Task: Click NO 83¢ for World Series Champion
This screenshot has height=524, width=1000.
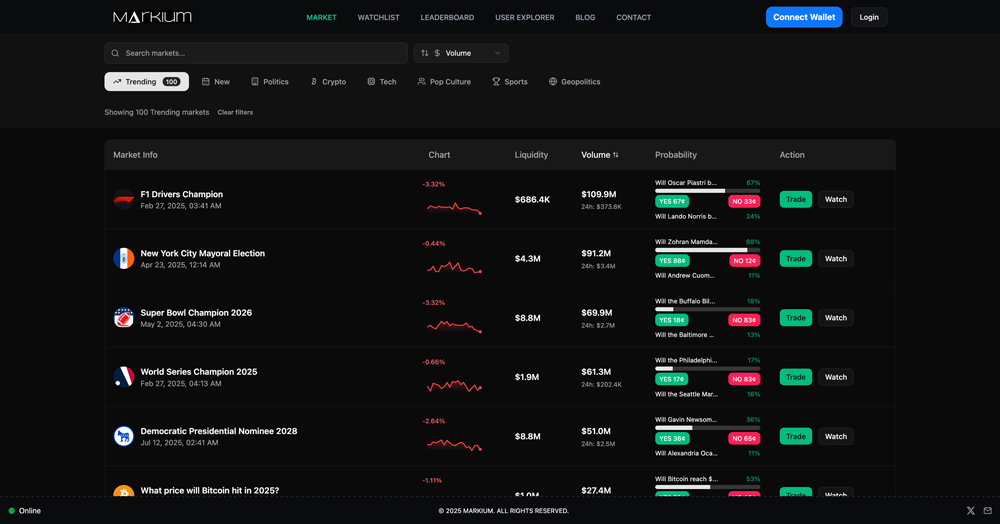Action: 744,379
